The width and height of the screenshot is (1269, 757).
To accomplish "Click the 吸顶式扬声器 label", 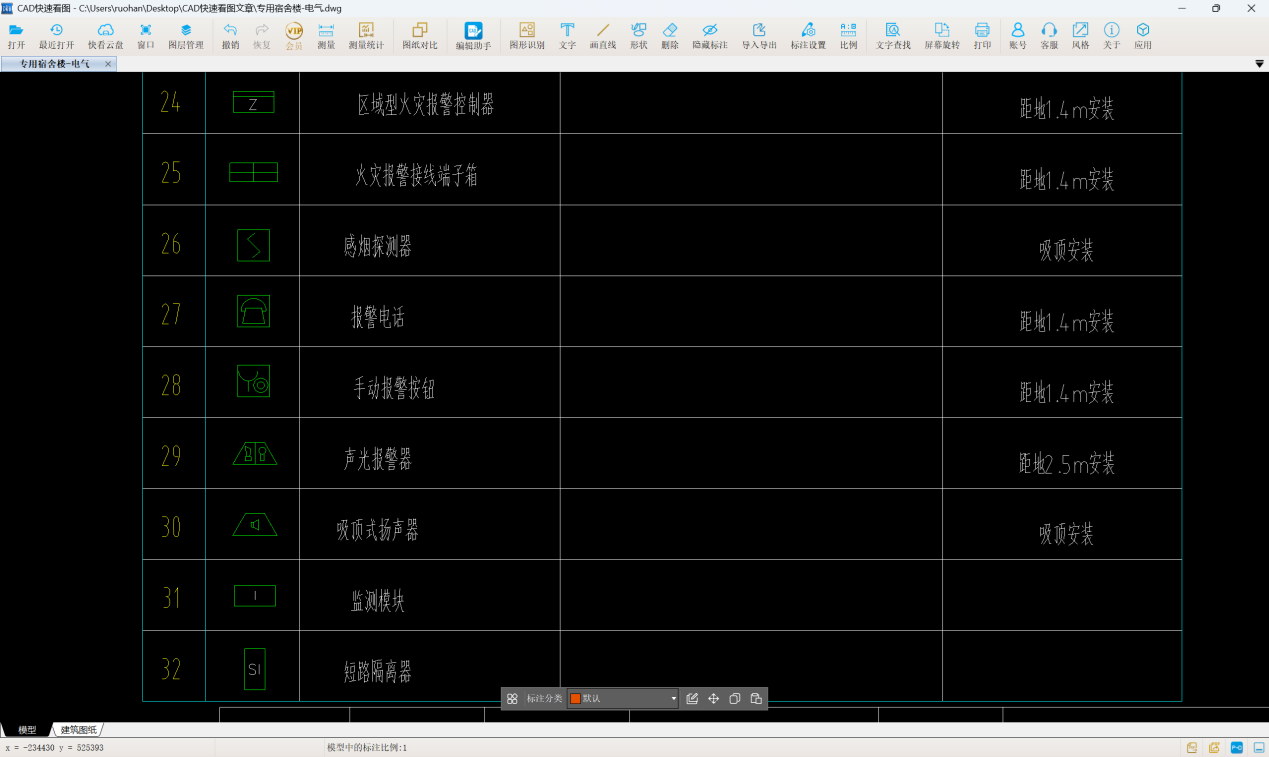I will coord(378,530).
